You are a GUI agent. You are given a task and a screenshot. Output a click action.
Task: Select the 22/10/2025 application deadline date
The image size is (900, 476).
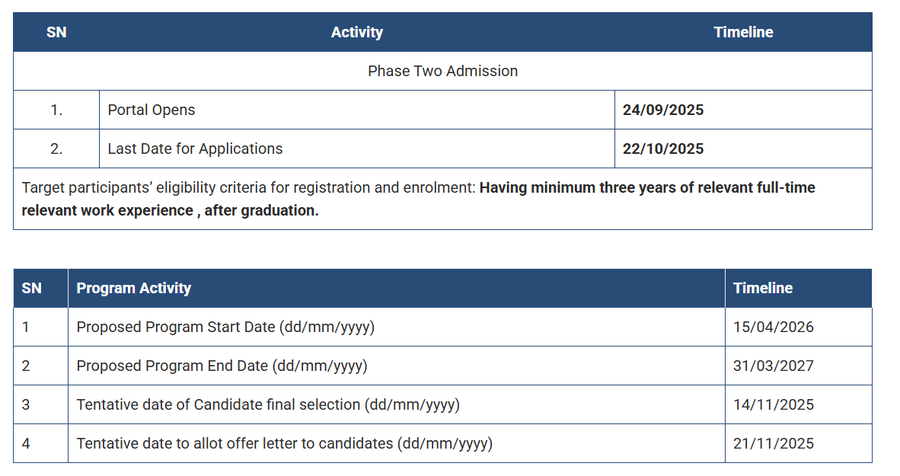663,149
